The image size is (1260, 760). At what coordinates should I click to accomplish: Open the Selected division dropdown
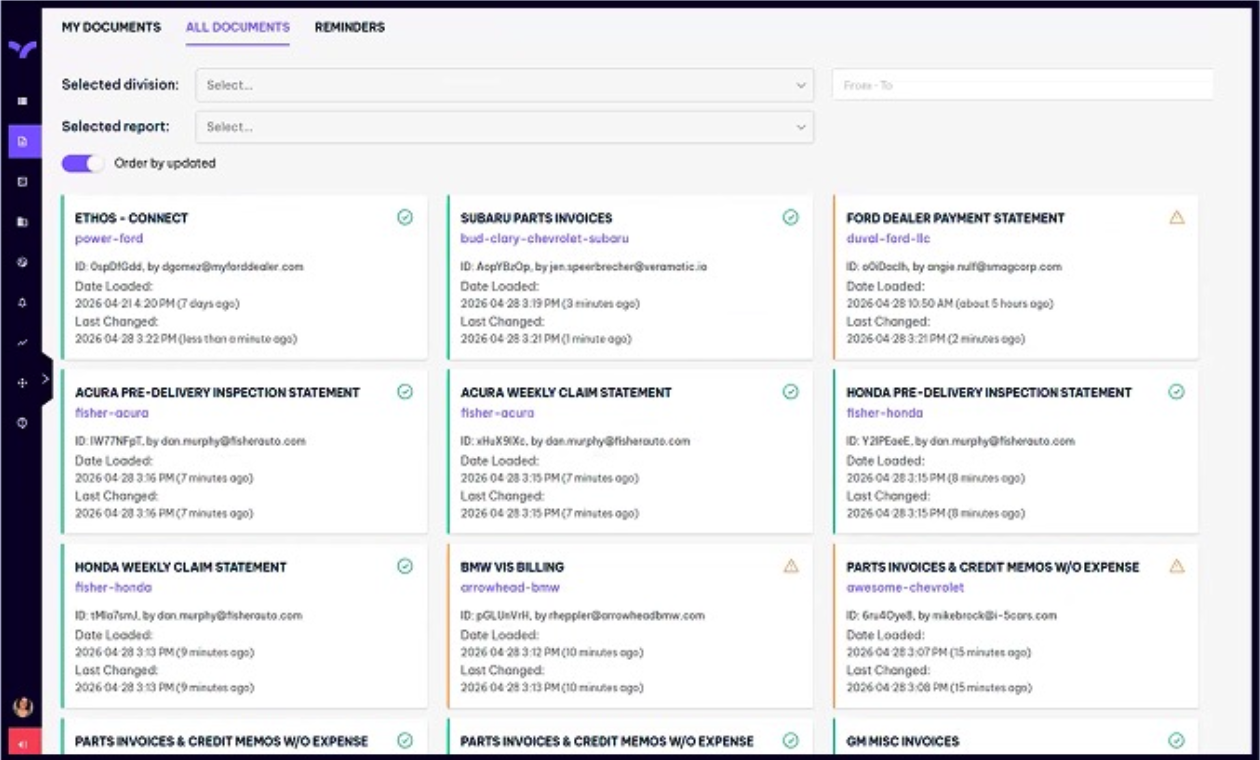tap(505, 85)
